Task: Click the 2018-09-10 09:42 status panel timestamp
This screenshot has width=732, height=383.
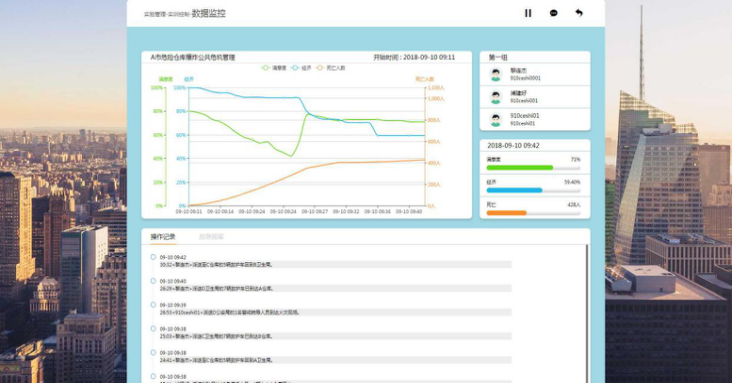Action: (514, 146)
